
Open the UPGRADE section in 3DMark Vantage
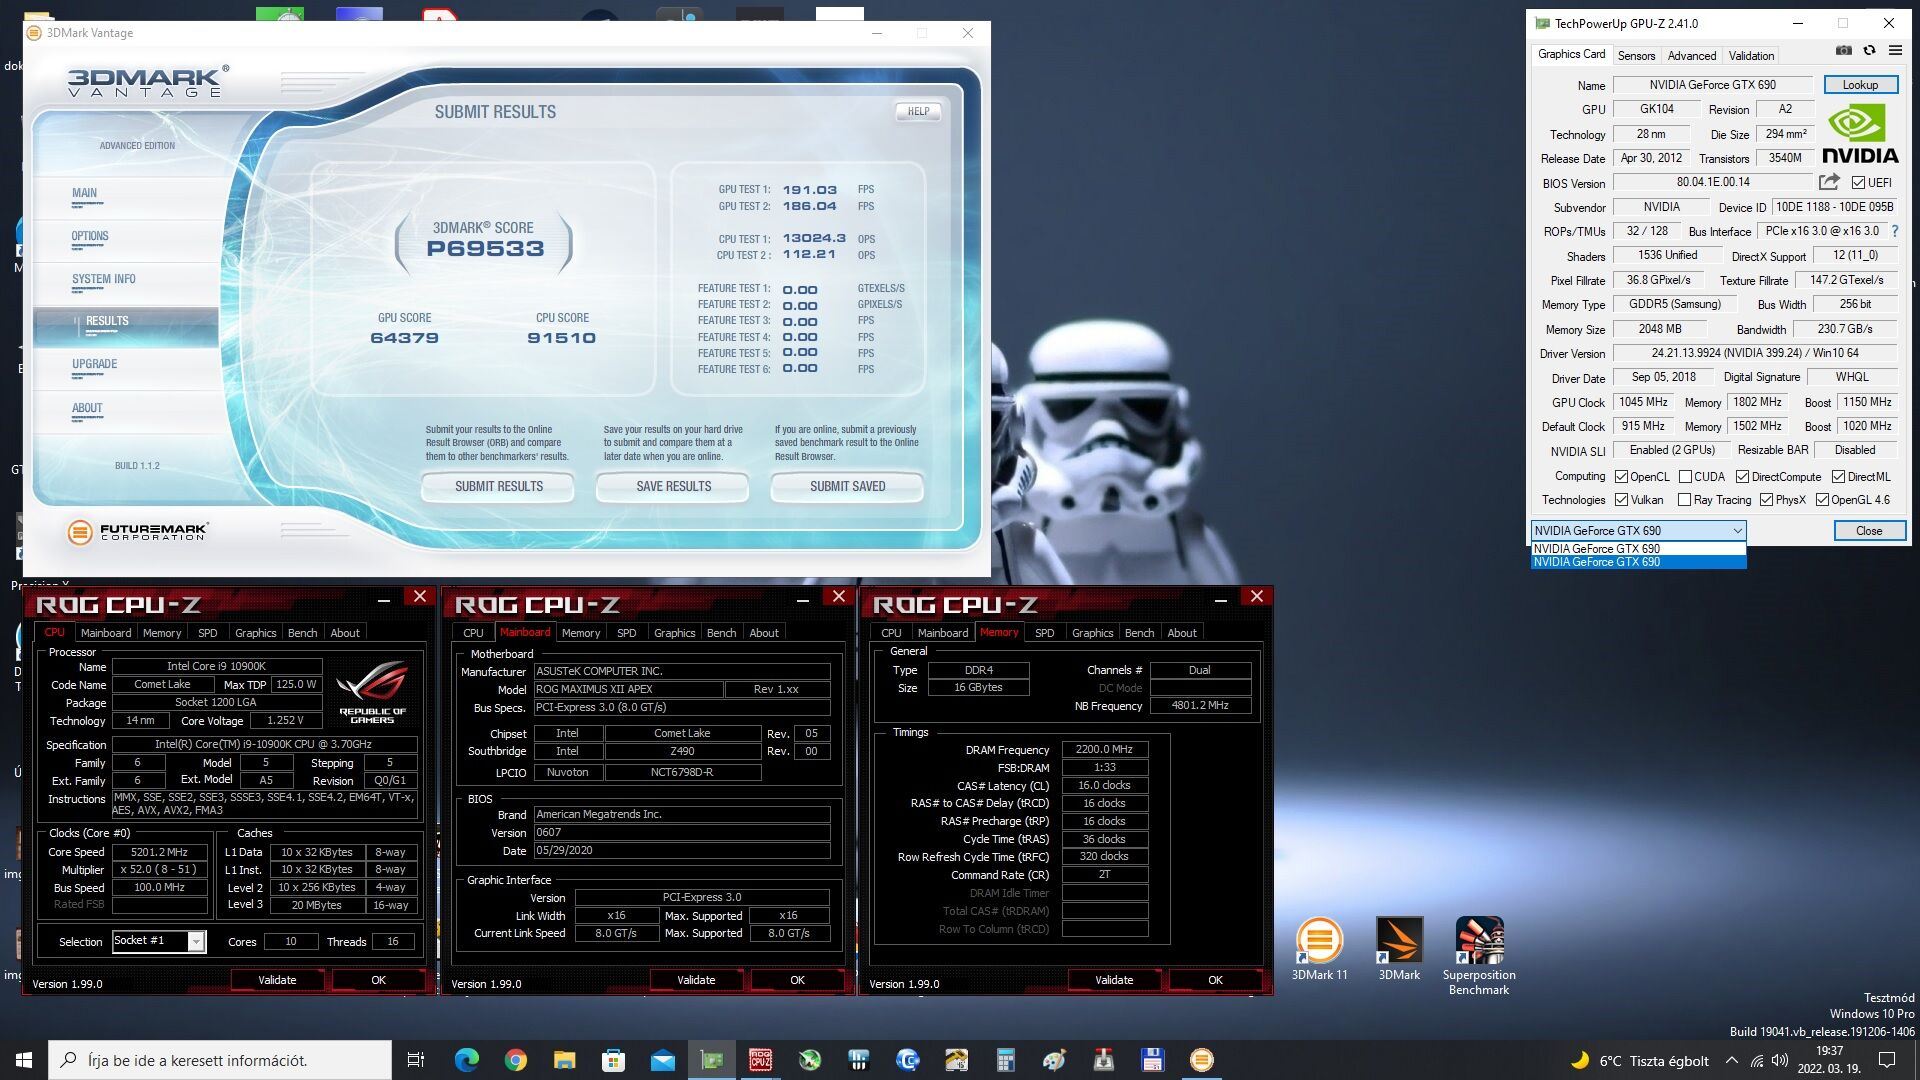tap(94, 365)
